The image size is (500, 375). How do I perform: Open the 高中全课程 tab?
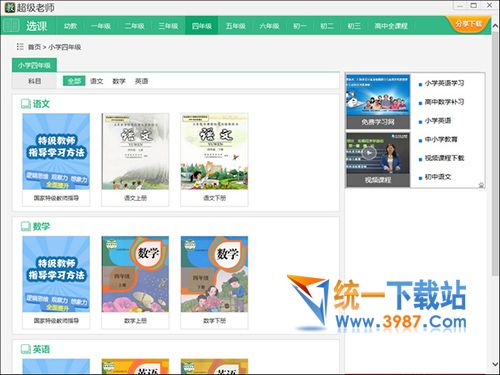pyautogui.click(x=391, y=26)
